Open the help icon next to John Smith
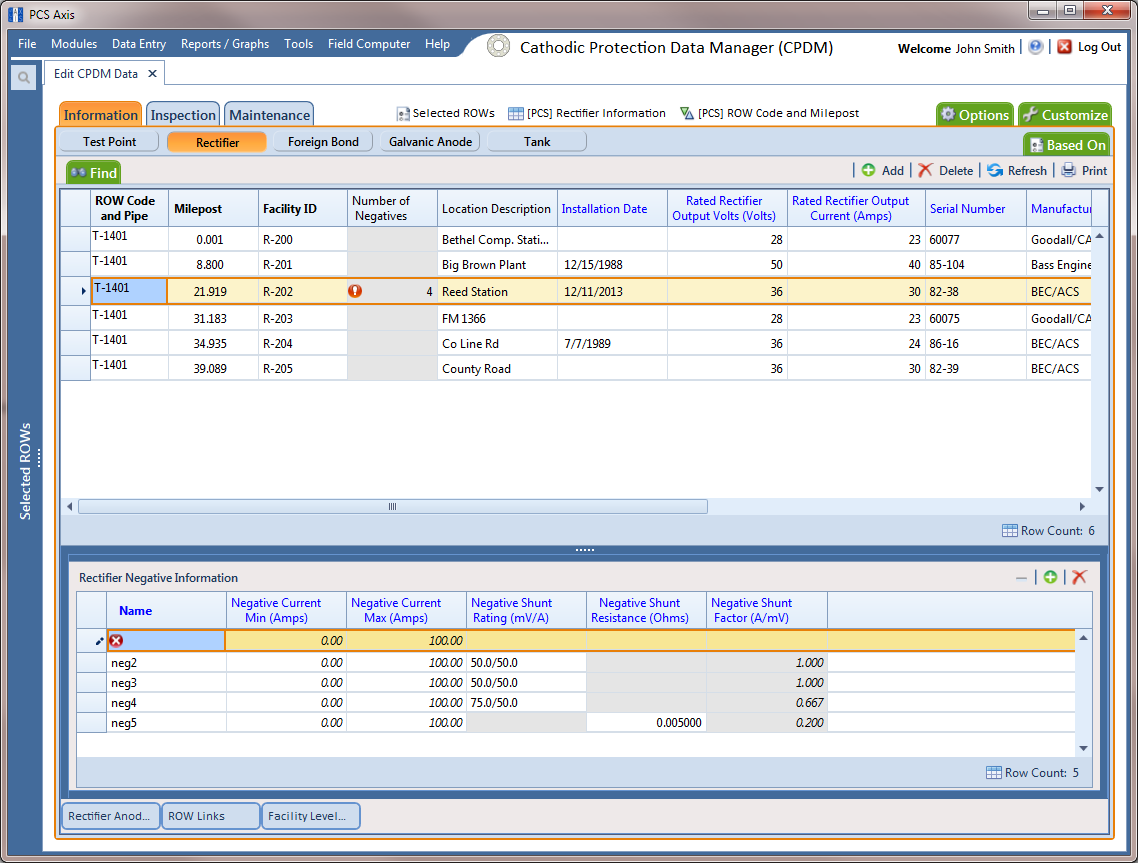1138x863 pixels. [x=1035, y=47]
